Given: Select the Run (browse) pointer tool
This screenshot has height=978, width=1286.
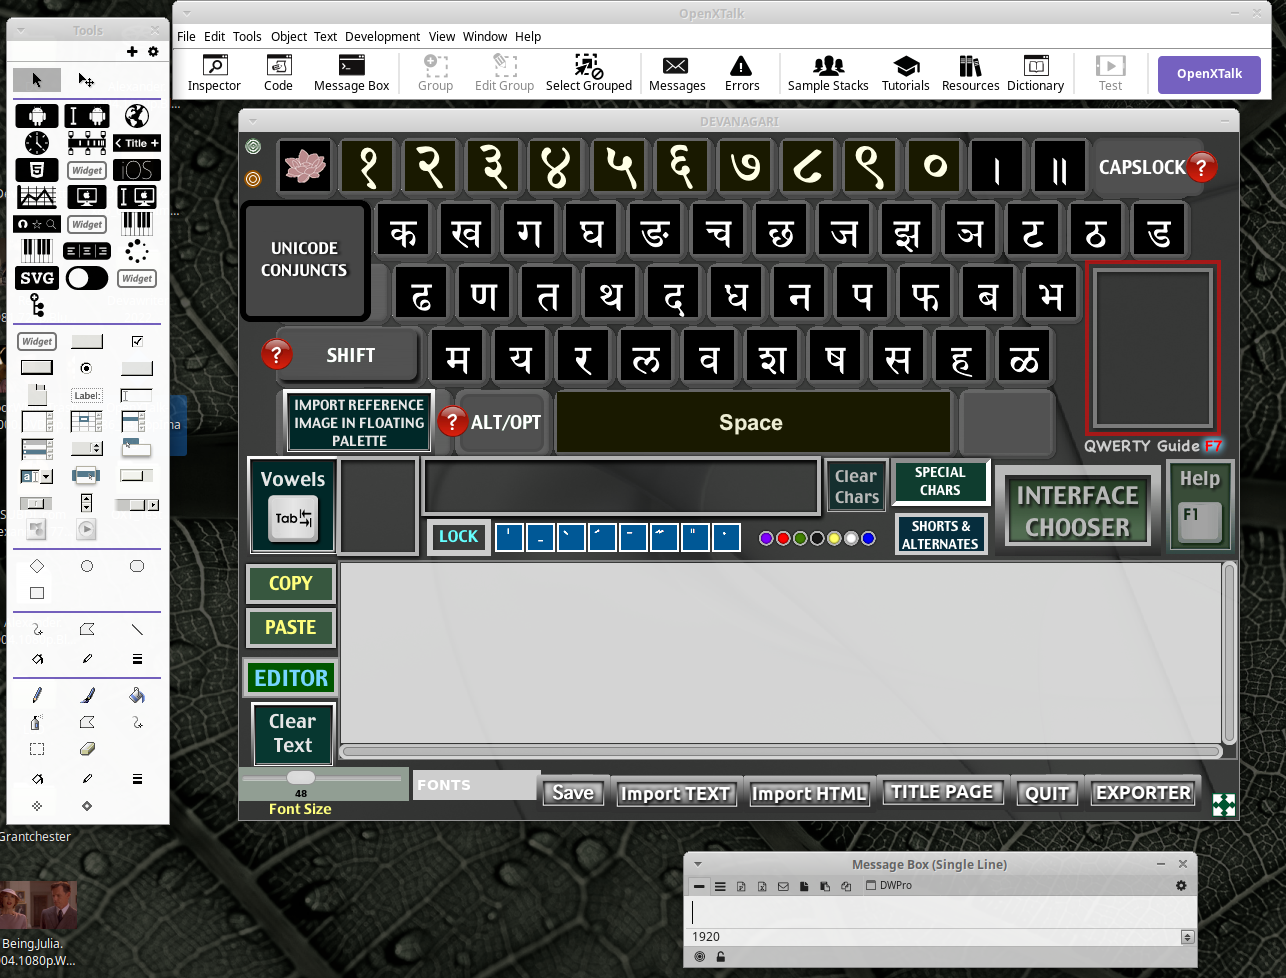Looking at the screenshot, I should pos(37,80).
